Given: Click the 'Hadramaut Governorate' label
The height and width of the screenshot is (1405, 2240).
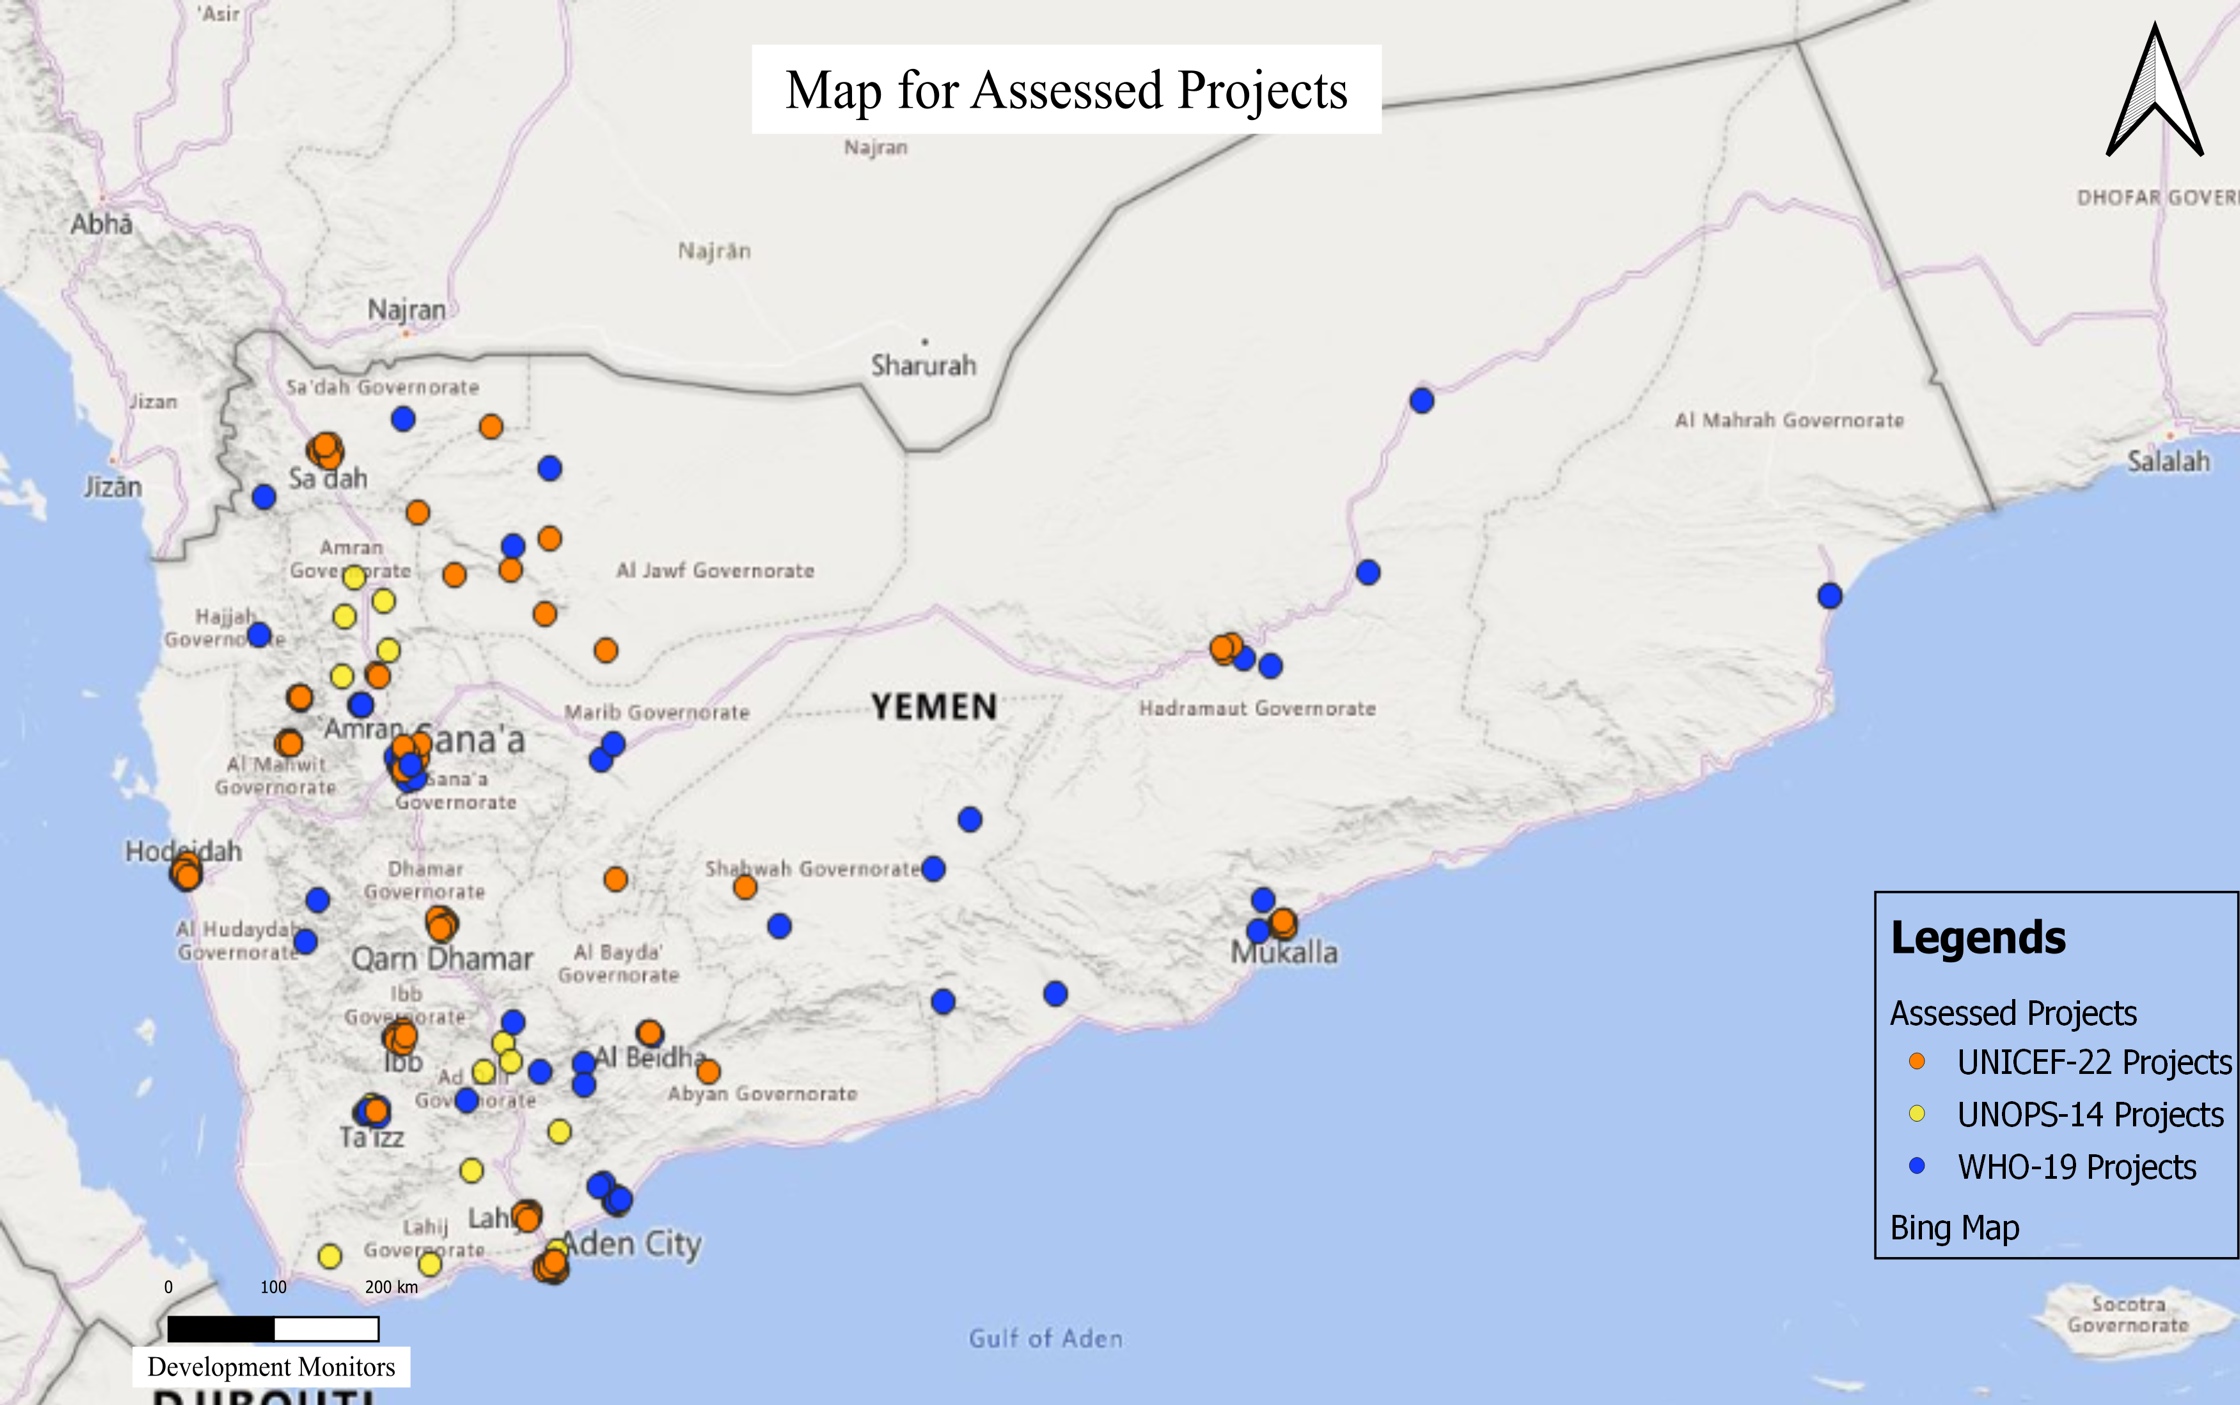Looking at the screenshot, I should [x=1257, y=708].
